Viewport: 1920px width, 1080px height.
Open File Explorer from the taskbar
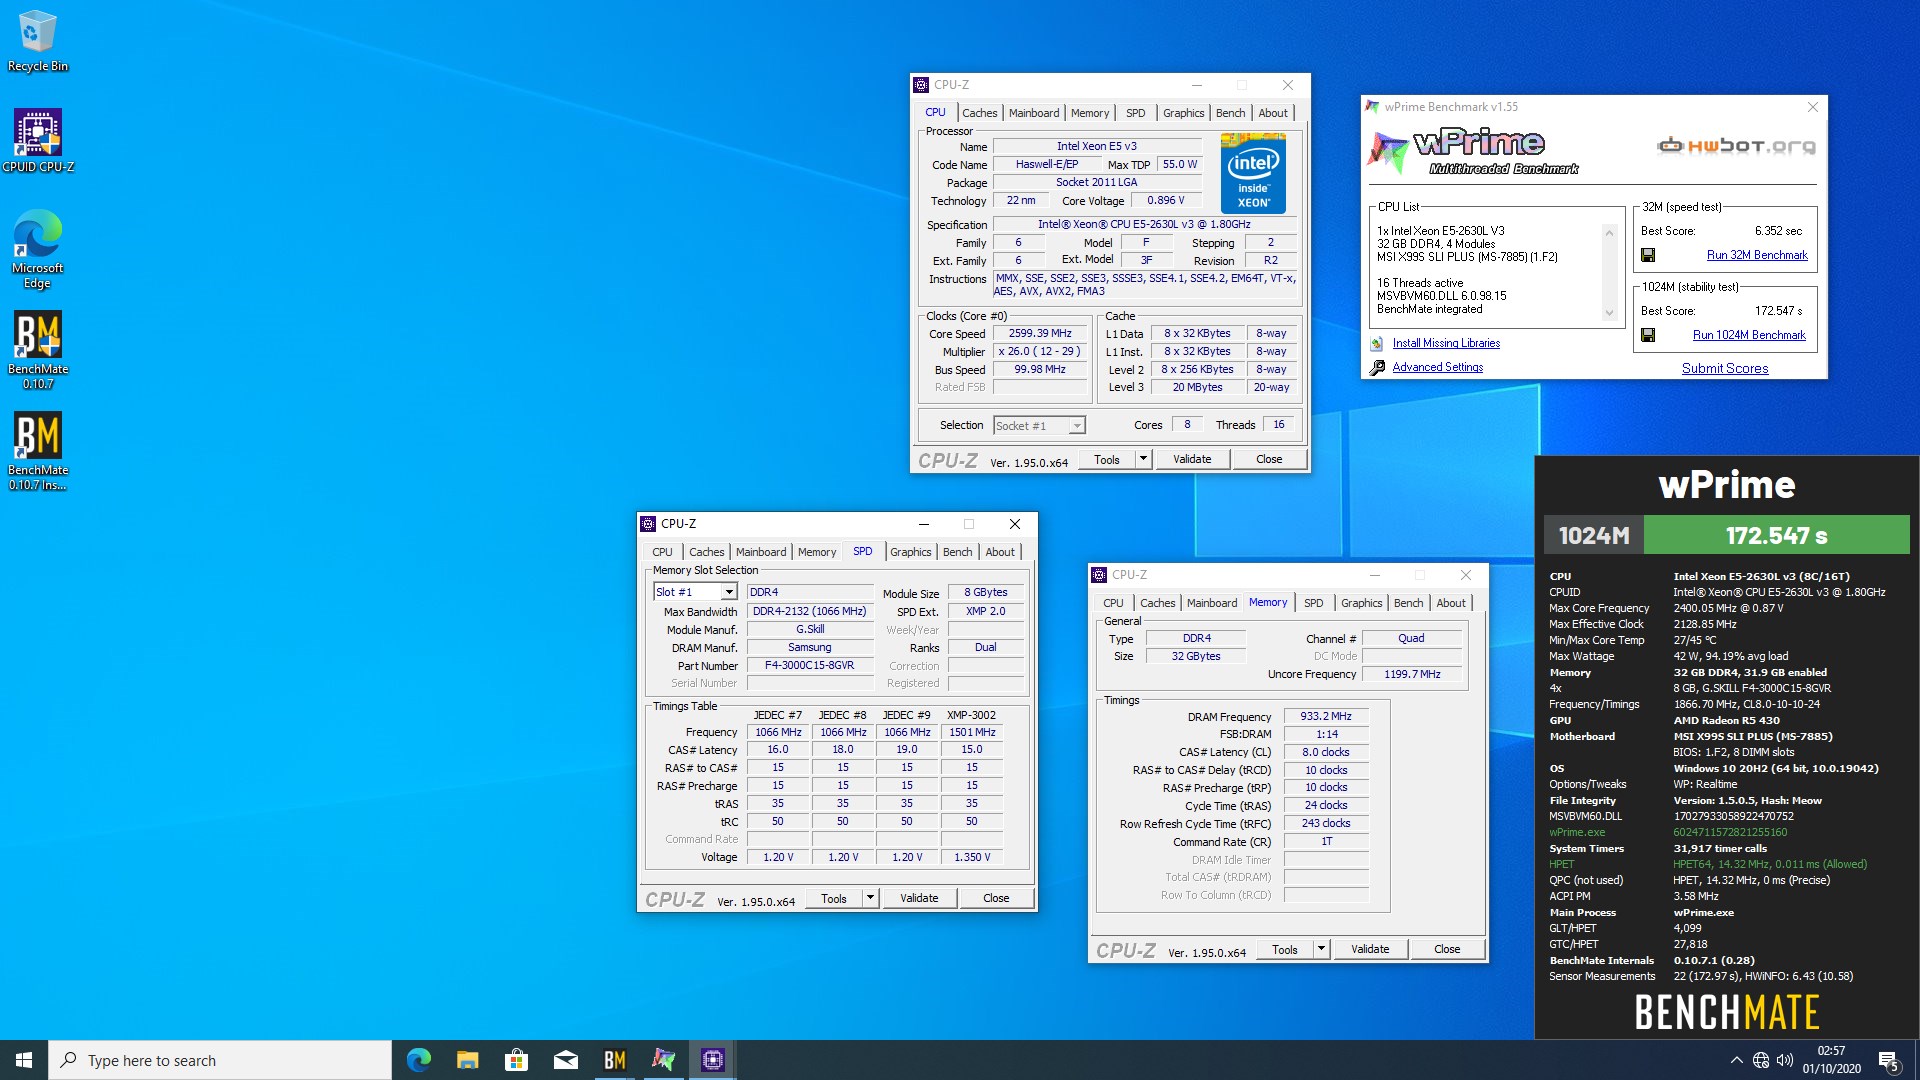tap(467, 1060)
